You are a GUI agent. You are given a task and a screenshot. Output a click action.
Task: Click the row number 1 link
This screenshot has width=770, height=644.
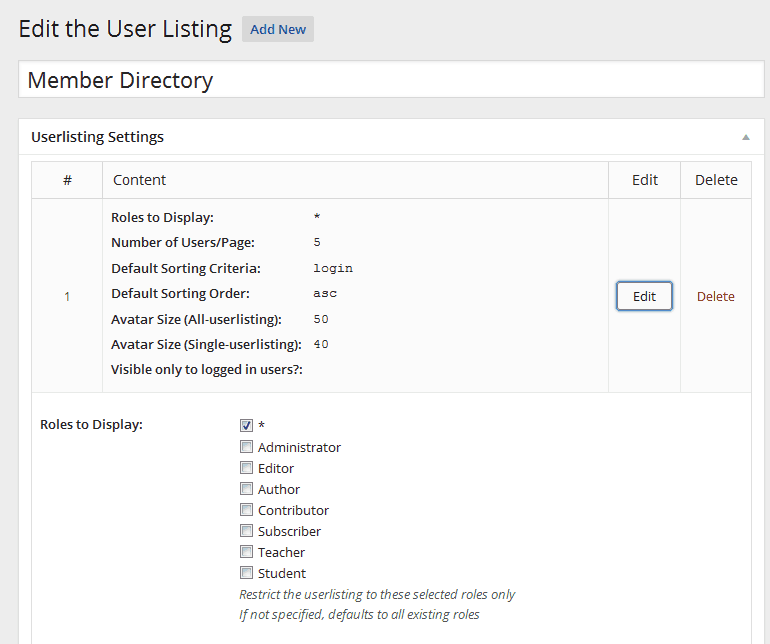pyautogui.click(x=67, y=296)
